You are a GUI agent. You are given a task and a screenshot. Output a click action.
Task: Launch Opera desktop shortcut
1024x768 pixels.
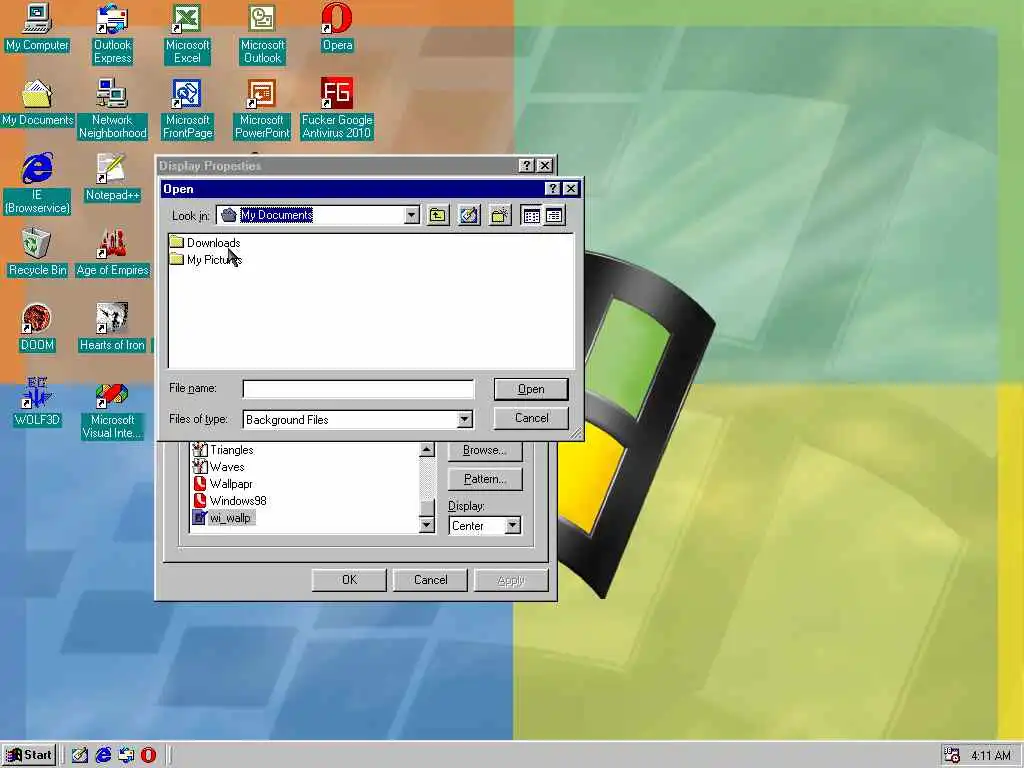(337, 28)
